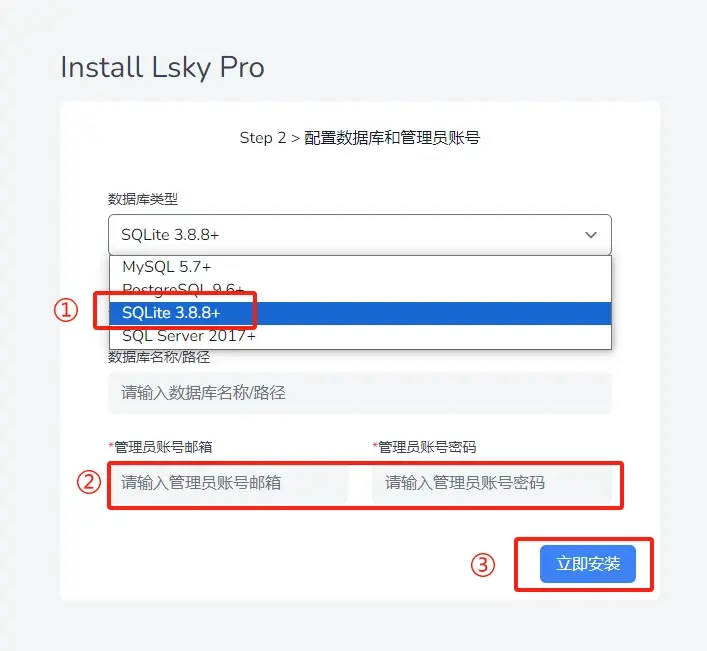Image resolution: width=707 pixels, height=651 pixels.
Task: Click the circled number ③ annotation
Action: [x=483, y=565]
